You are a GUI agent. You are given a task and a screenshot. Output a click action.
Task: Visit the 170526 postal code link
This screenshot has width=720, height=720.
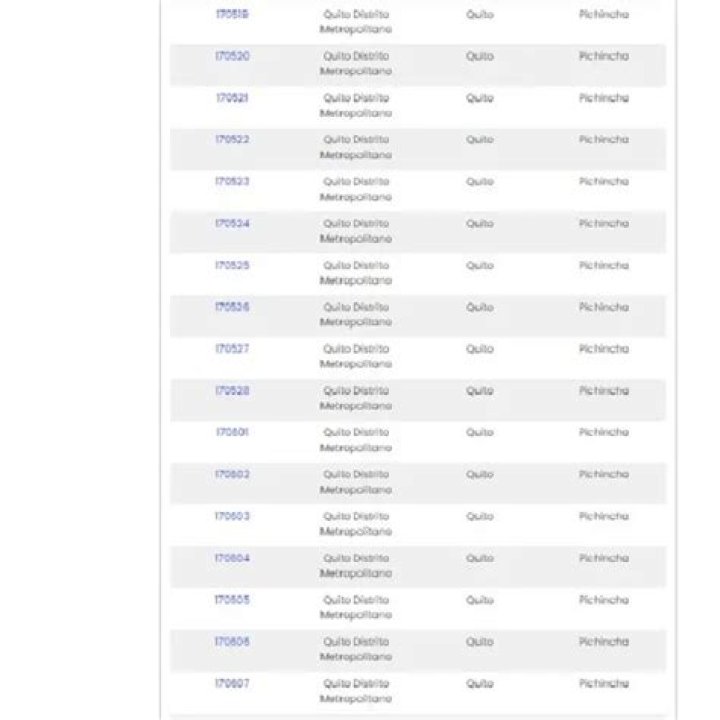tap(232, 307)
